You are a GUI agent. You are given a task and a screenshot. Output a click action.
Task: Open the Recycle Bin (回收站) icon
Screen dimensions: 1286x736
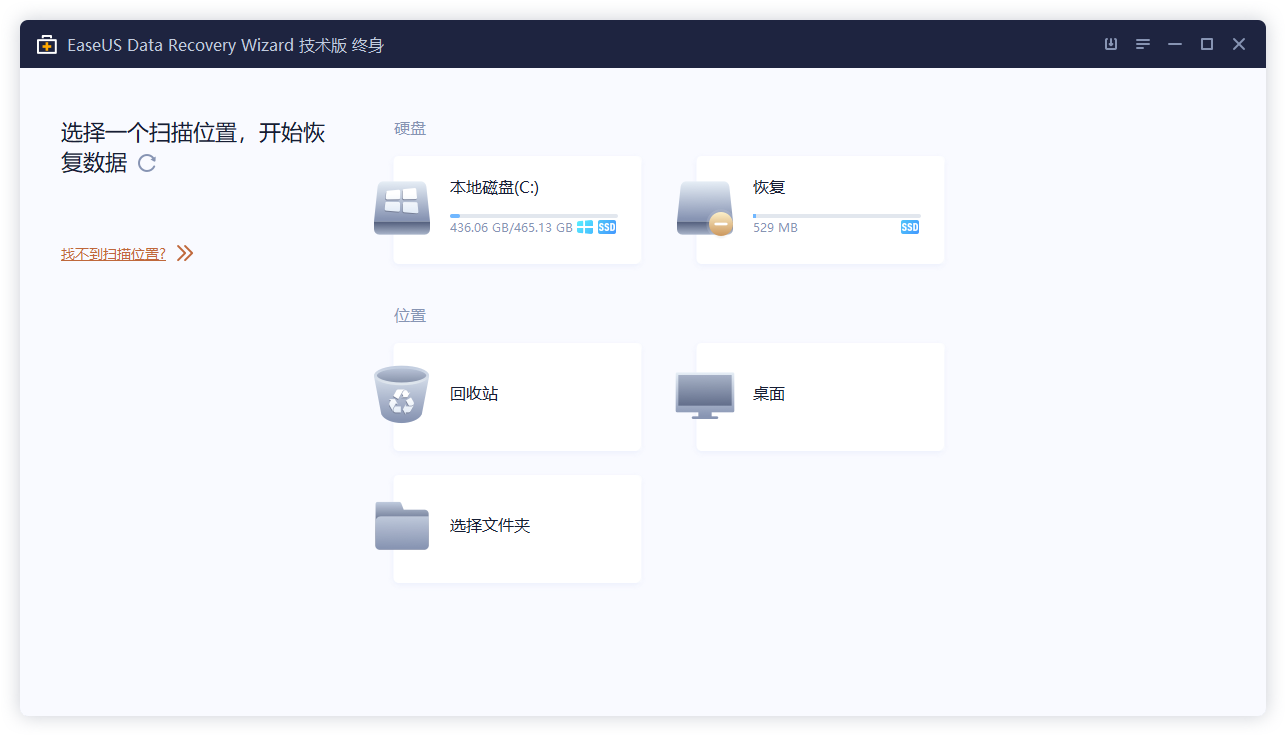[x=401, y=396]
